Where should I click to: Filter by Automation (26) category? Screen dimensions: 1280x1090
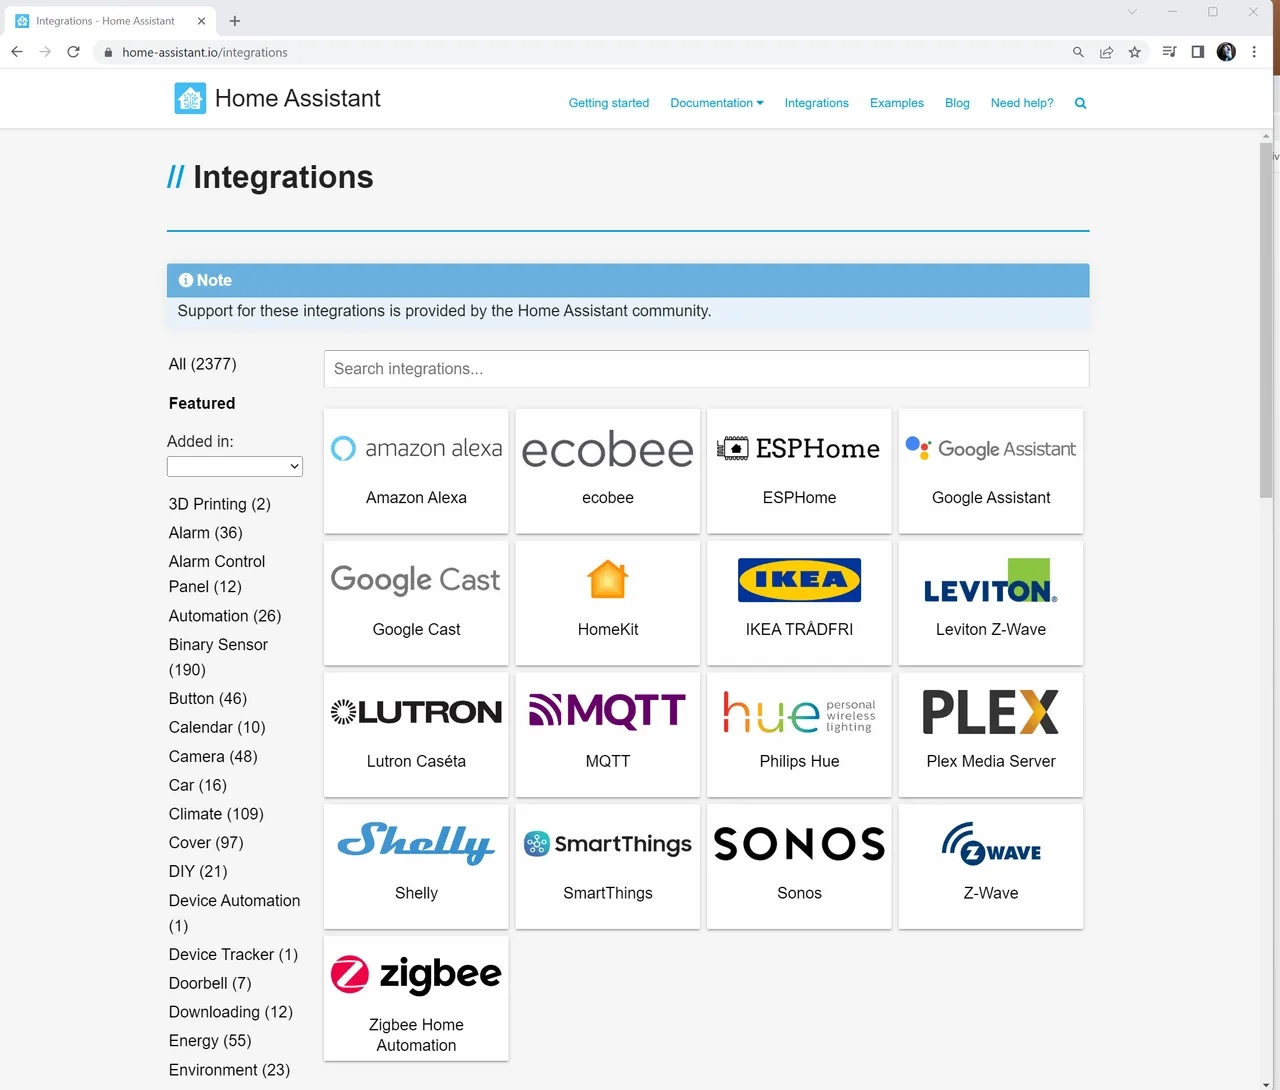[225, 616]
